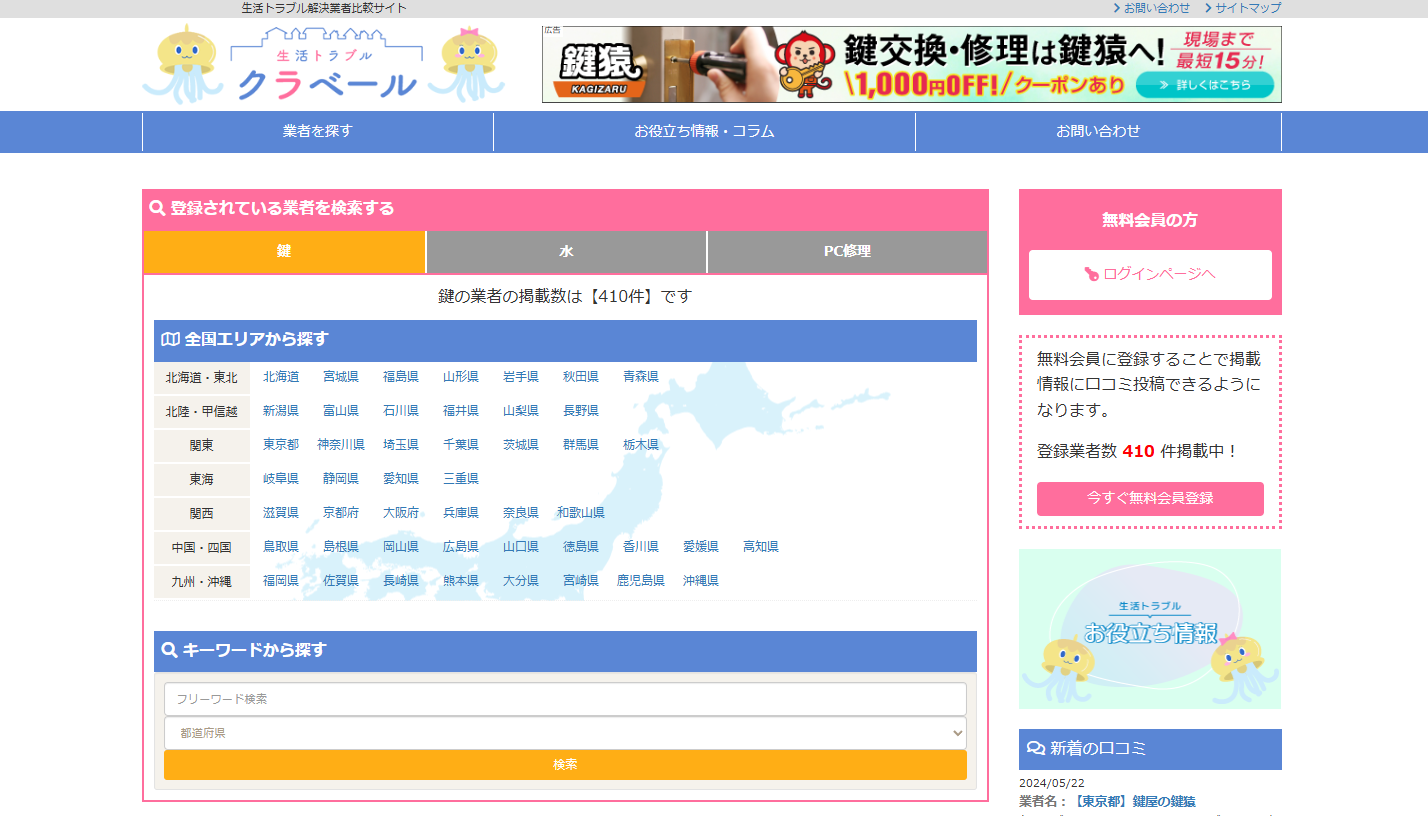
Task: Open the 都道府県 dropdown
Action: click(565, 733)
